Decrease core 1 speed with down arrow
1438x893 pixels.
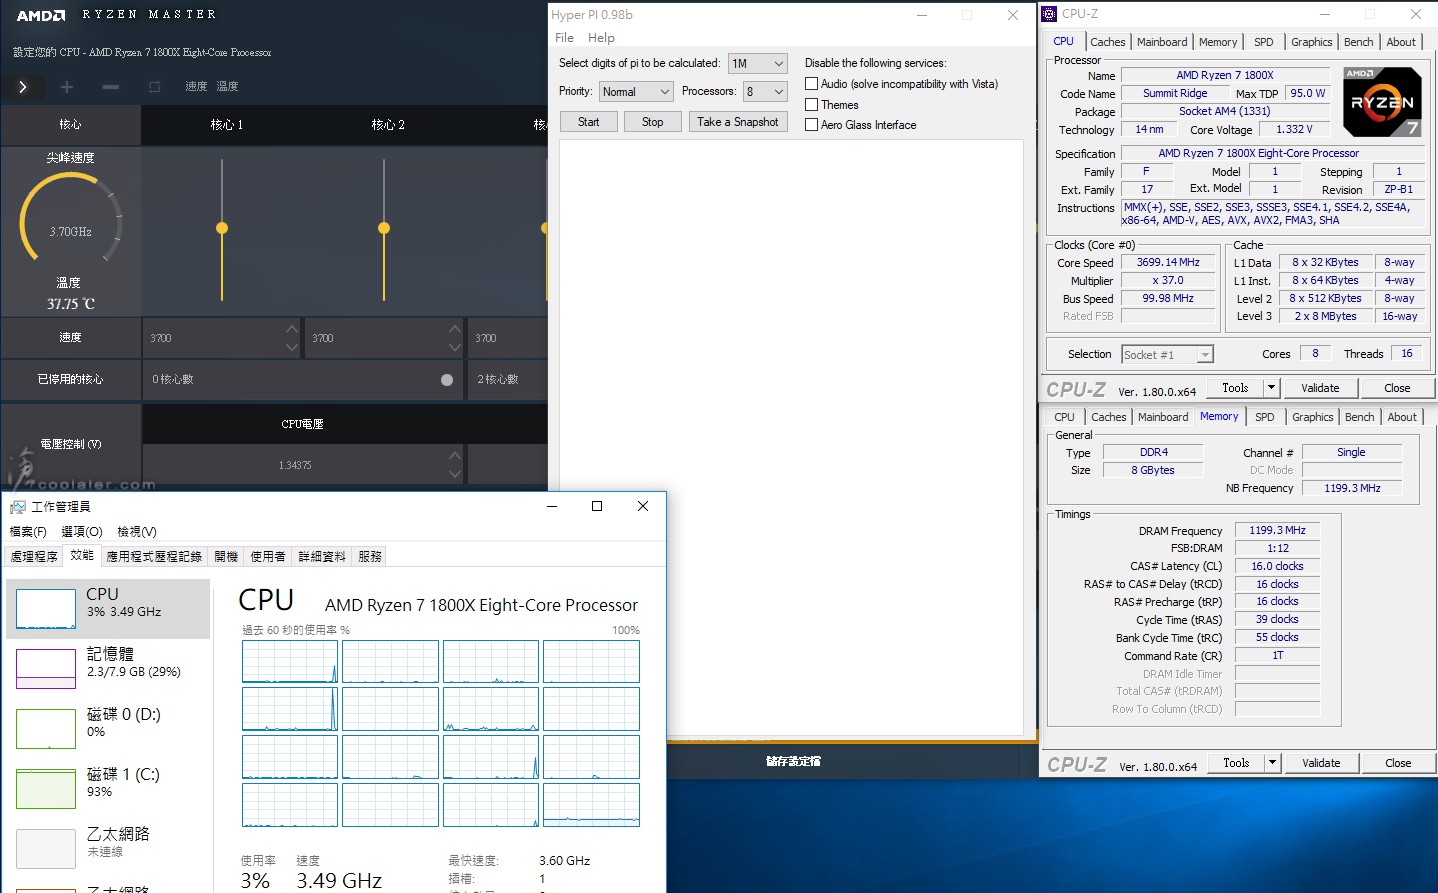point(291,347)
